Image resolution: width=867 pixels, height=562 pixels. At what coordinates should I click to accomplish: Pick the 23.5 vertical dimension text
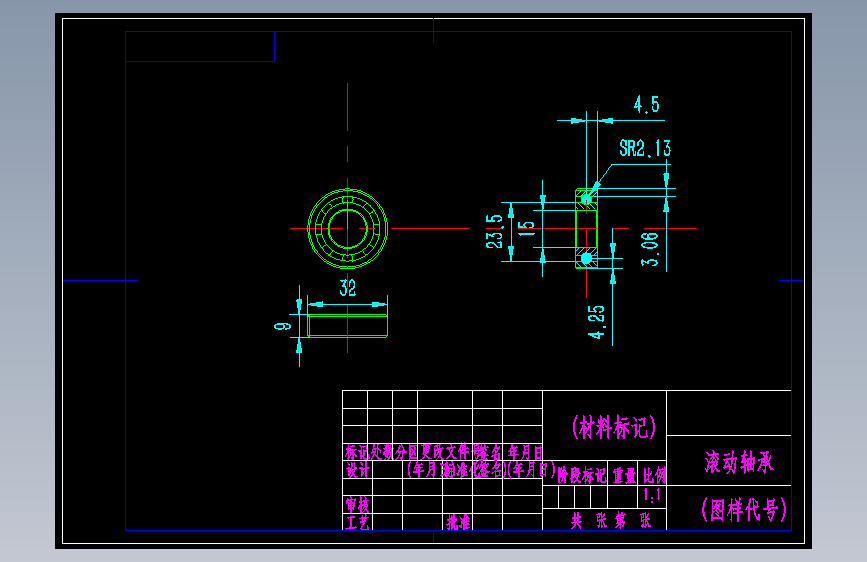pos(494,231)
